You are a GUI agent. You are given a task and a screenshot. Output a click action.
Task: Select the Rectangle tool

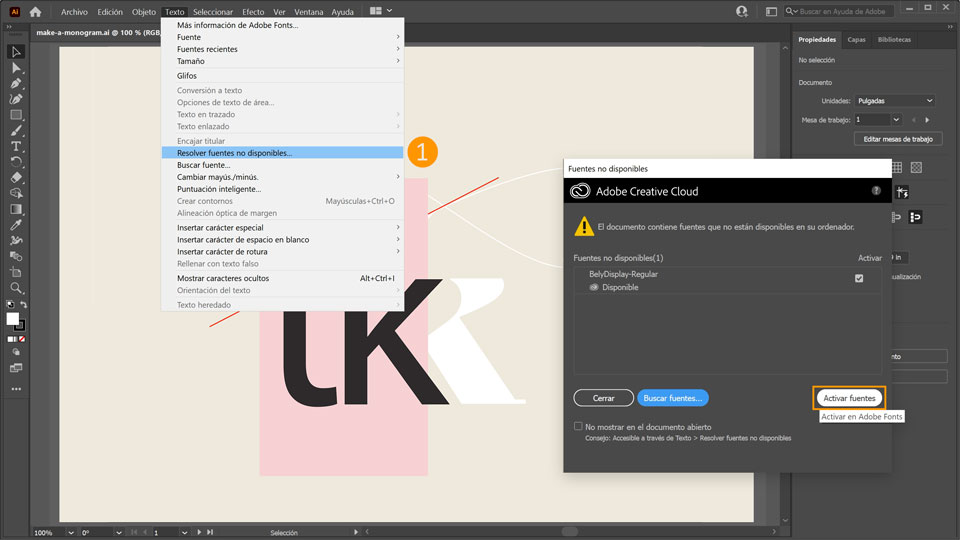click(x=17, y=115)
